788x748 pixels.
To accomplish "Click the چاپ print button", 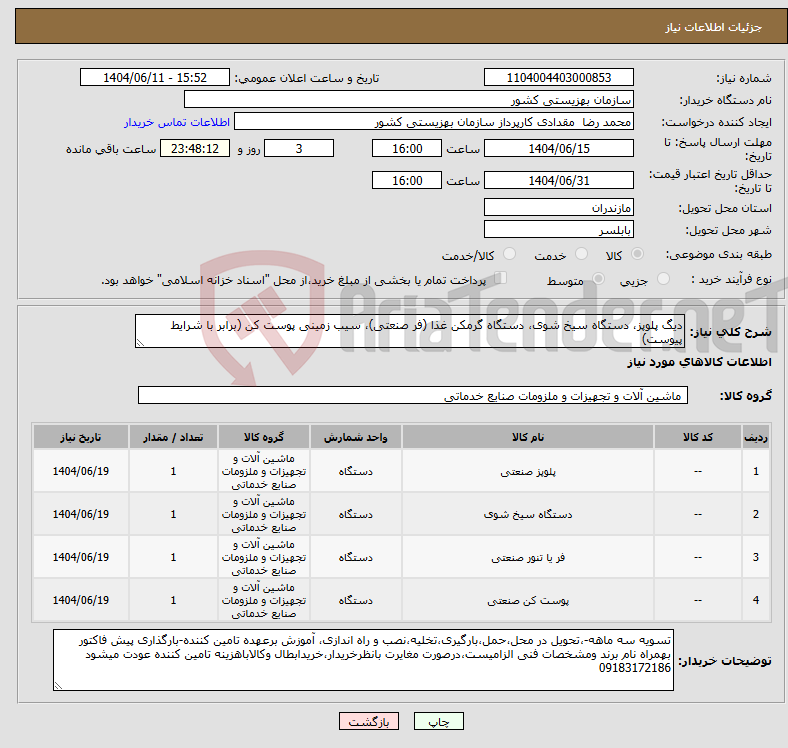I will point(439,721).
